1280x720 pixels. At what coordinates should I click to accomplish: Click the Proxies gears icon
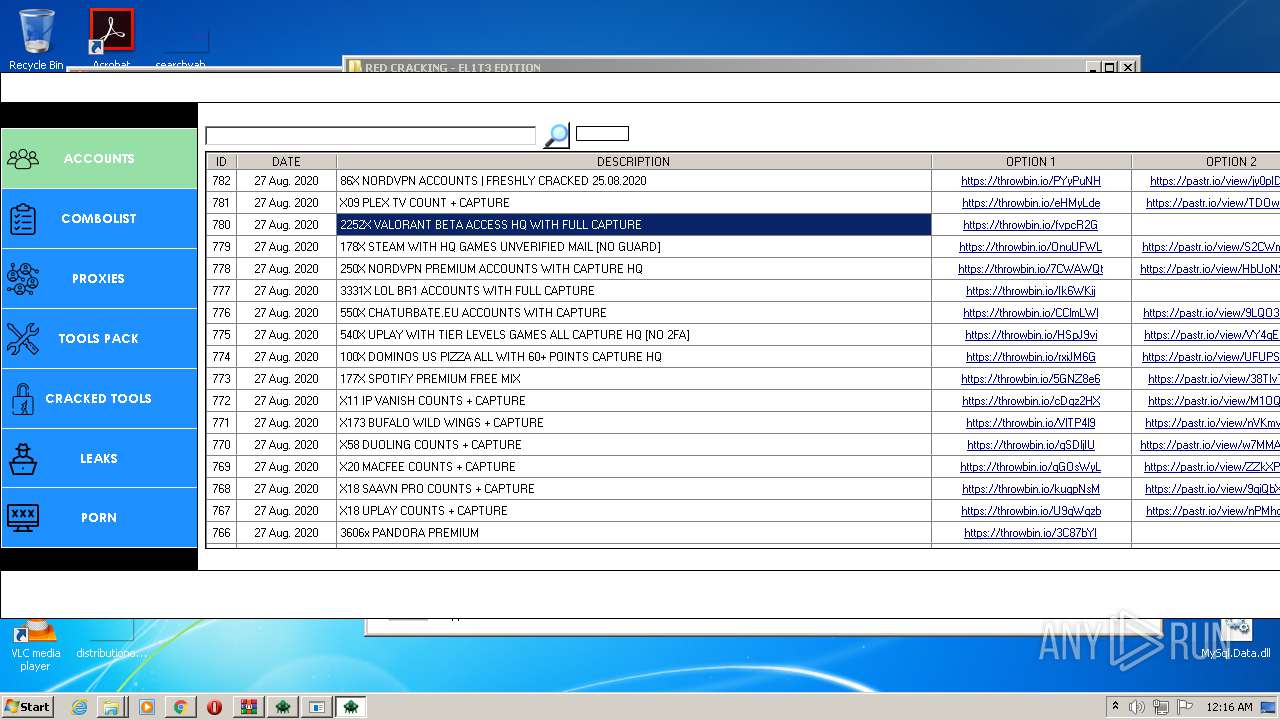click(x=22, y=279)
